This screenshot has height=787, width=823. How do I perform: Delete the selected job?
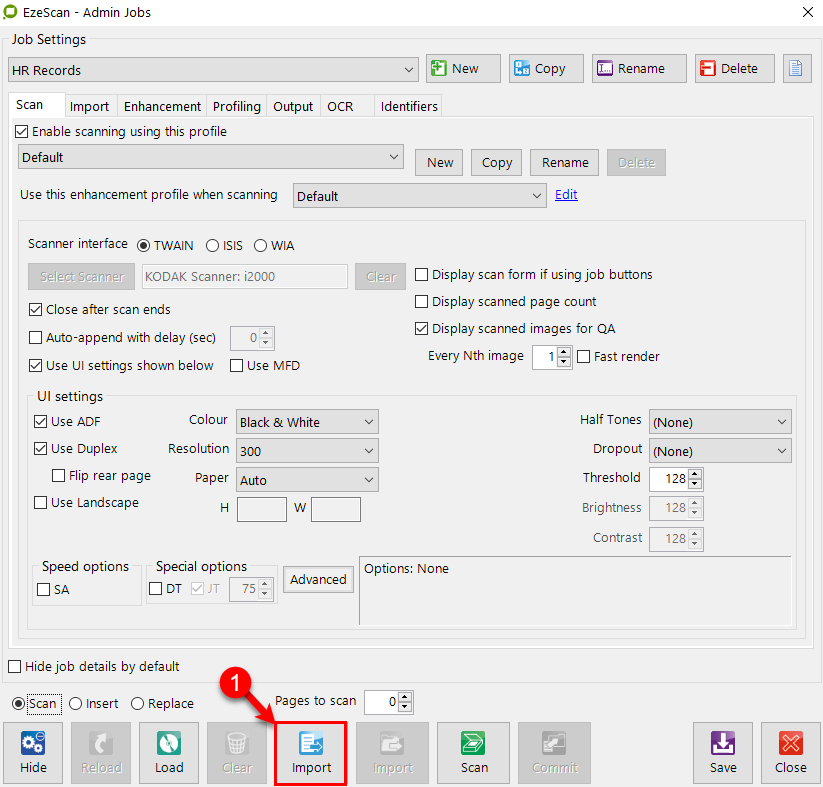coord(735,69)
